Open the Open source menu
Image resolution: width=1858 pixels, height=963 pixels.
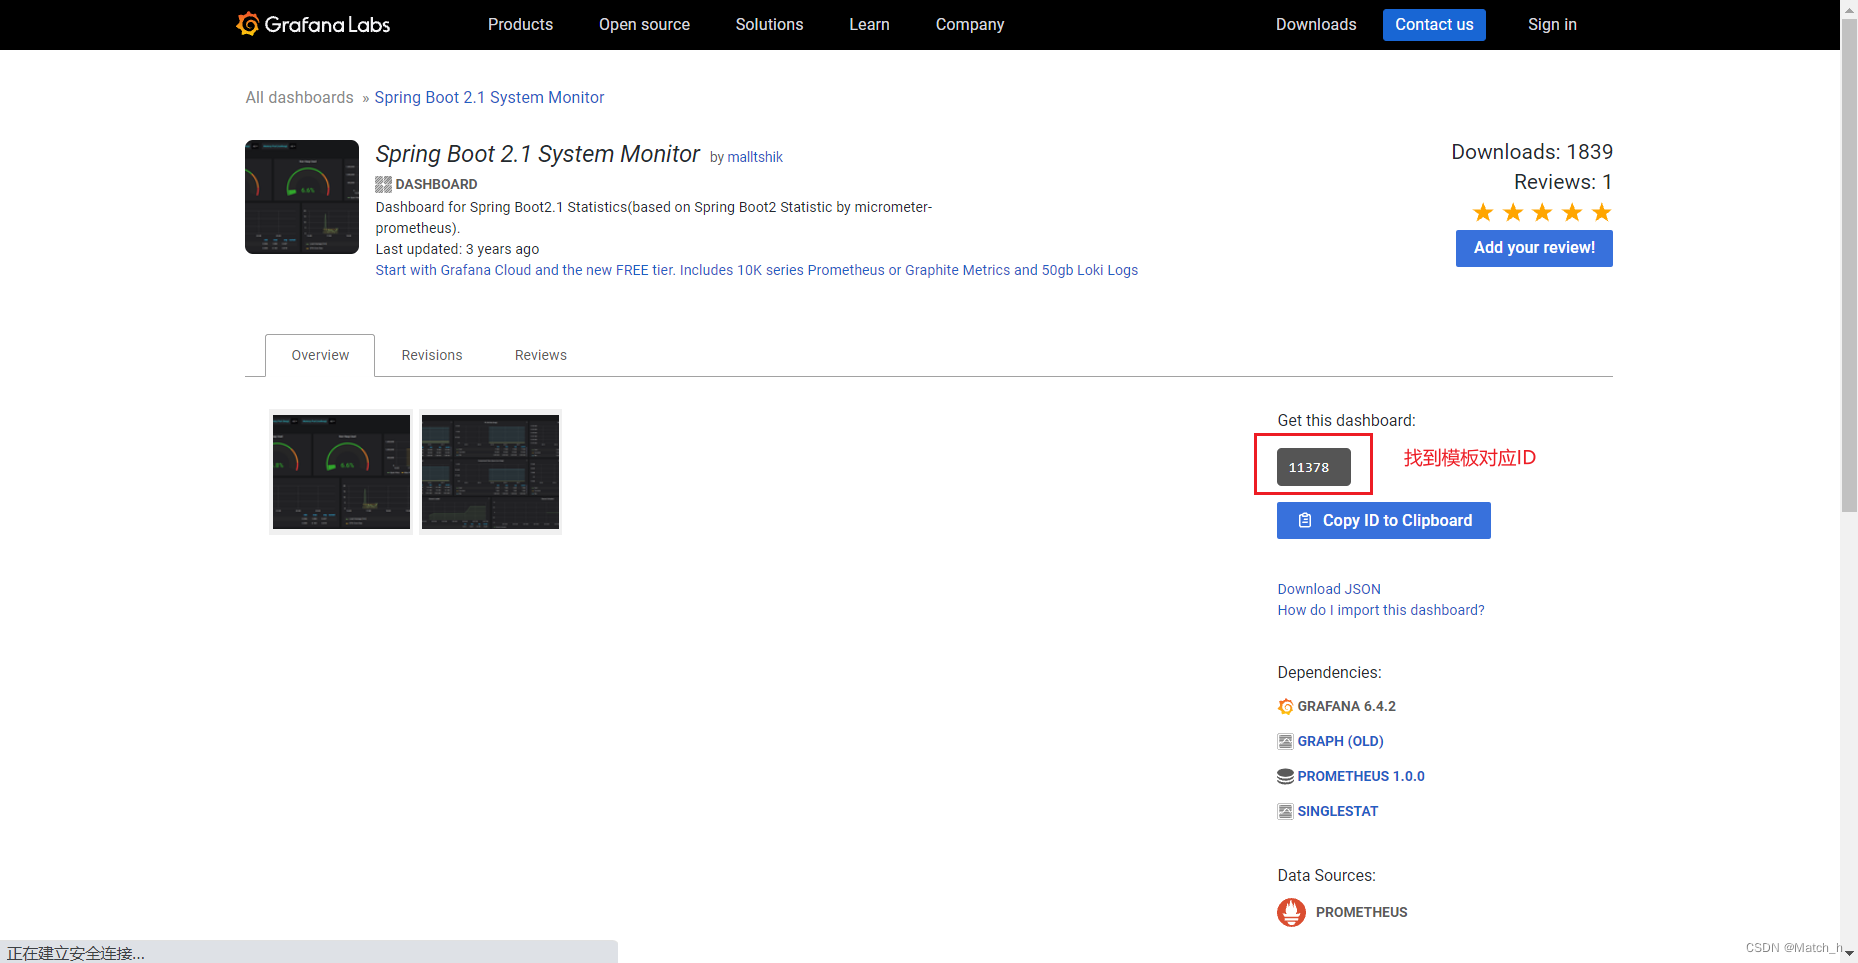click(x=644, y=24)
